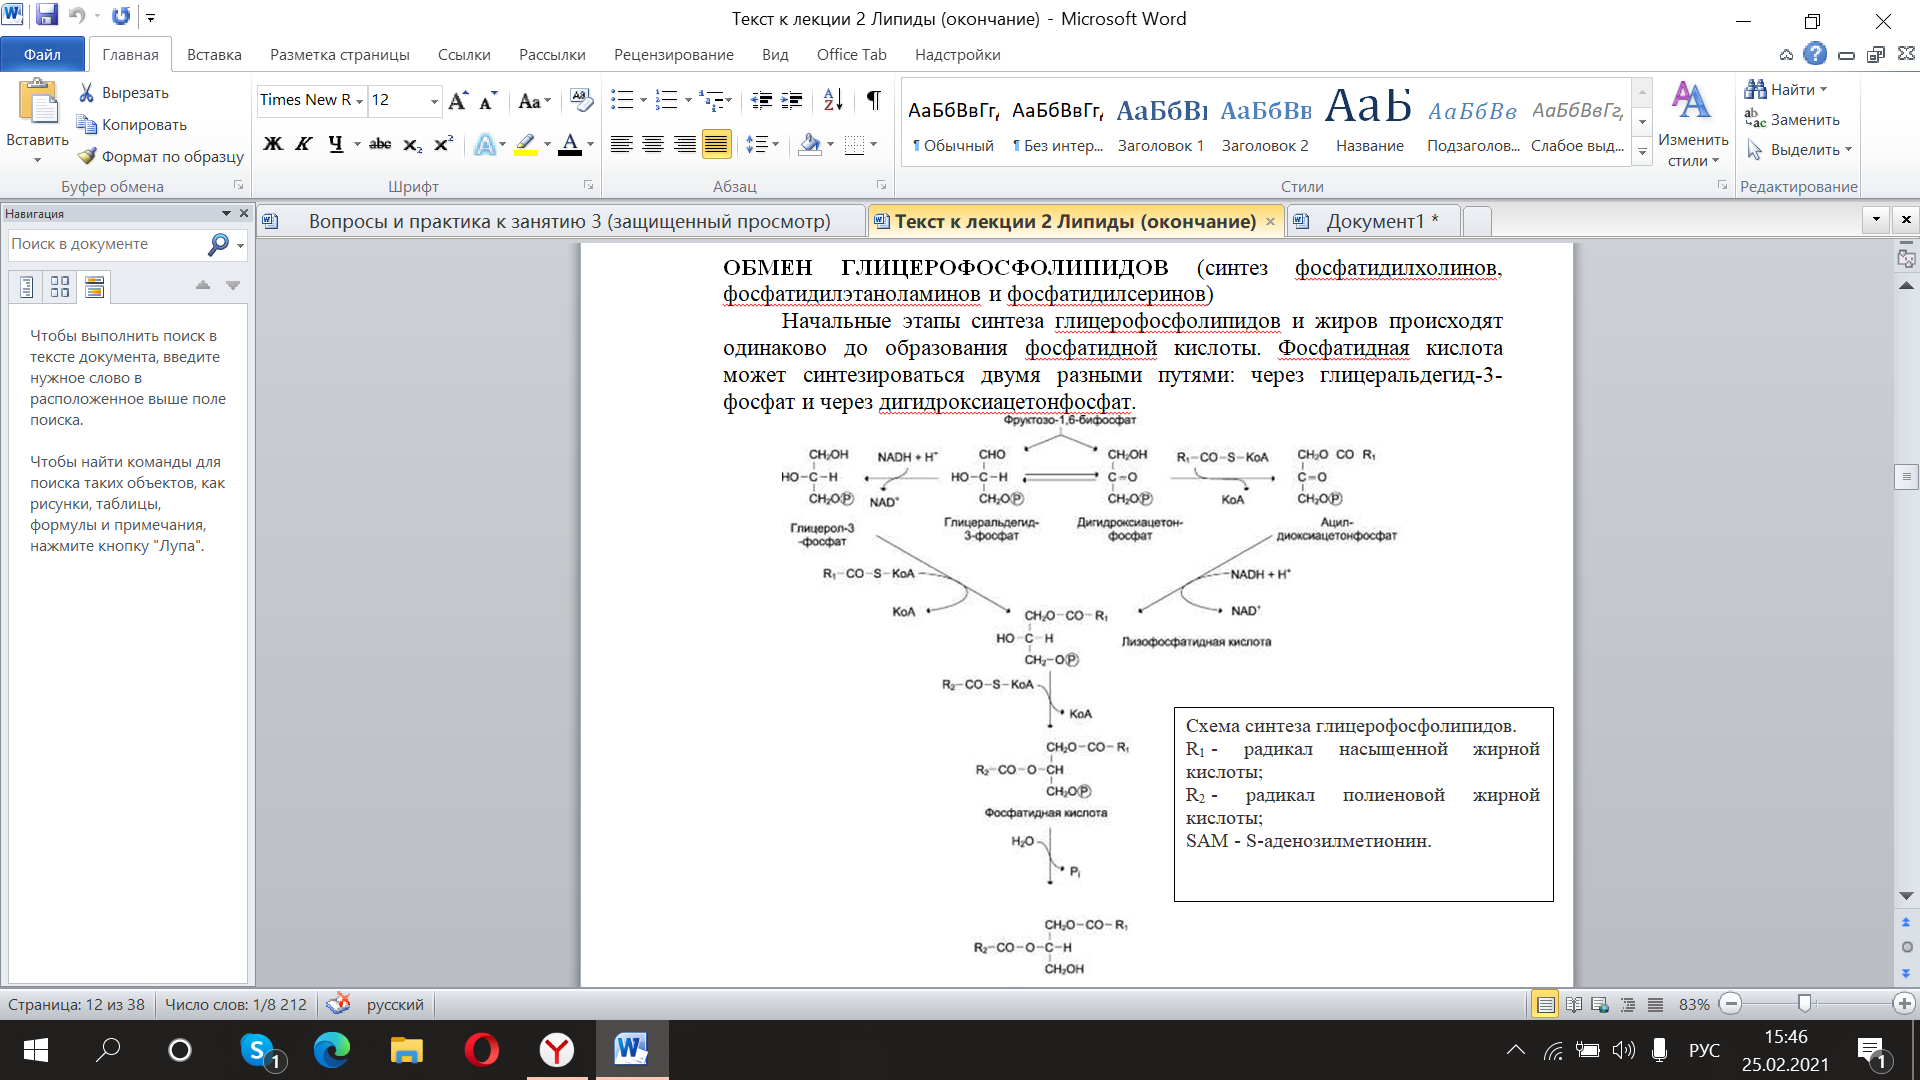The width and height of the screenshot is (1920, 1080).
Task: Open the line spacing dropdown
Action: click(762, 144)
